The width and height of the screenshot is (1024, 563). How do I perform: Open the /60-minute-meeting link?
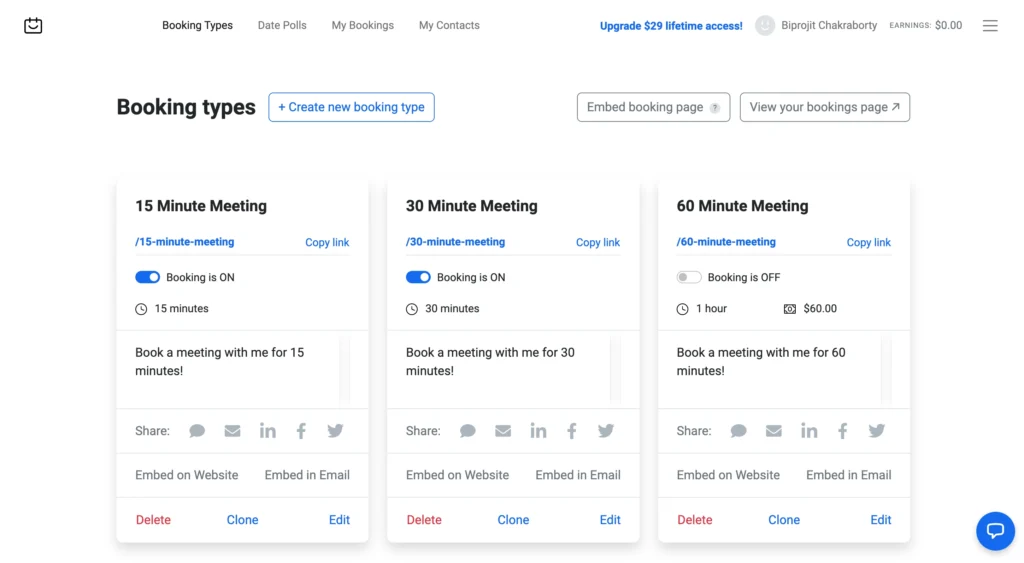726,242
